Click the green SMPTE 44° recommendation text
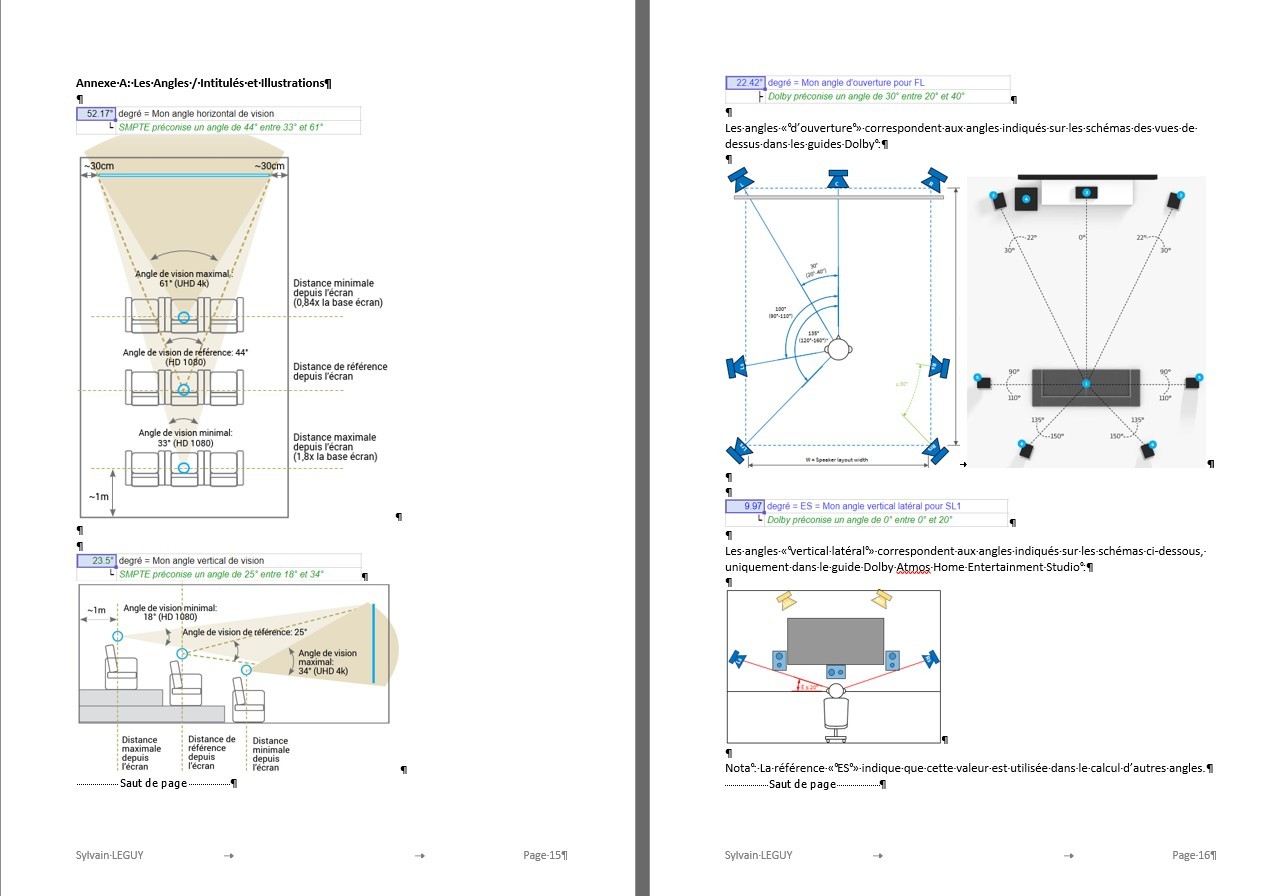 (221, 128)
